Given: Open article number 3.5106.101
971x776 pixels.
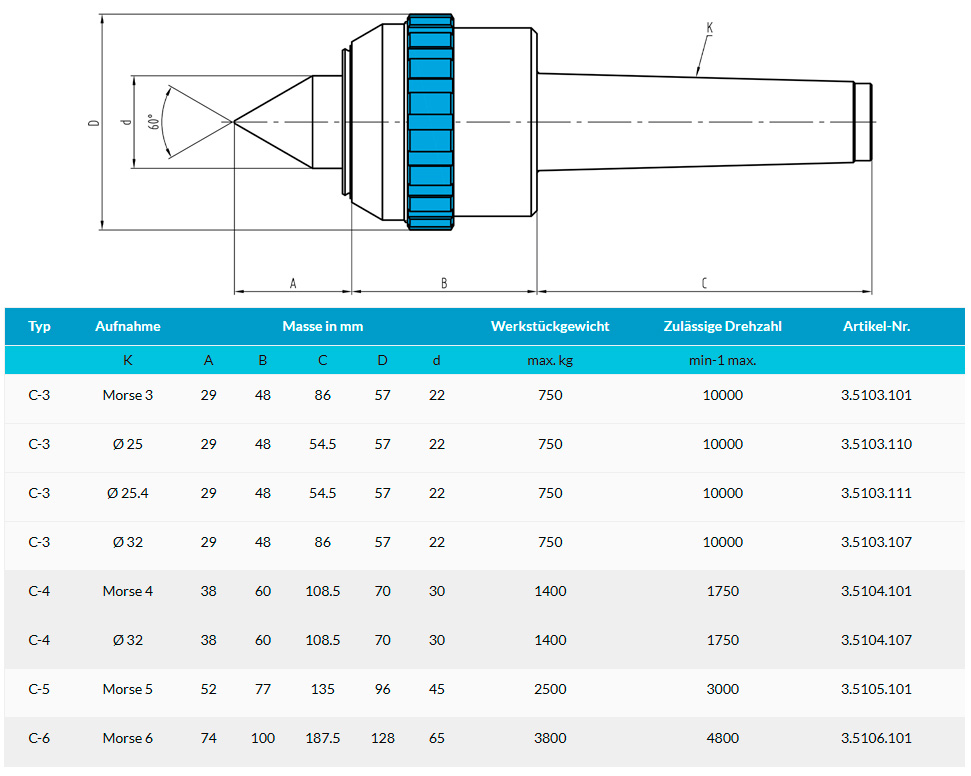Looking at the screenshot, I should (x=877, y=738).
